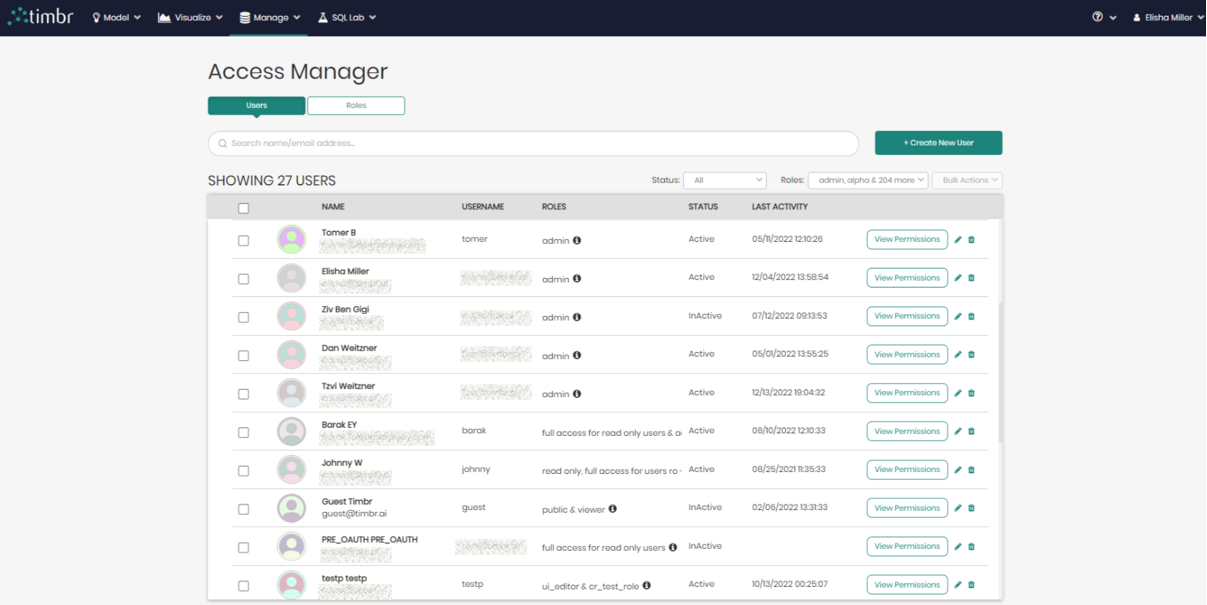This screenshot has width=1207, height=605.
Task: Click the search name/email input field
Action: 500,143
